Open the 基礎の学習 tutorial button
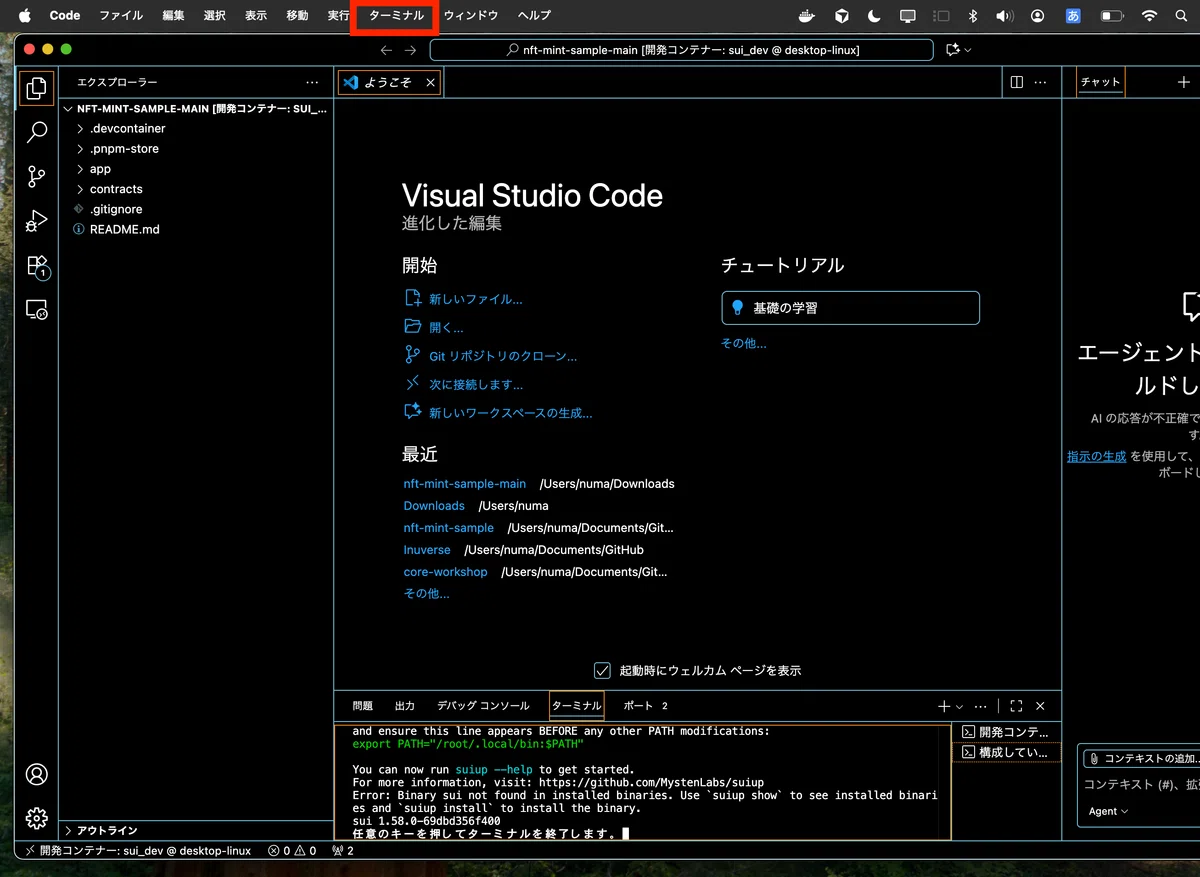Screen dimensions: 1200x877 point(850,308)
